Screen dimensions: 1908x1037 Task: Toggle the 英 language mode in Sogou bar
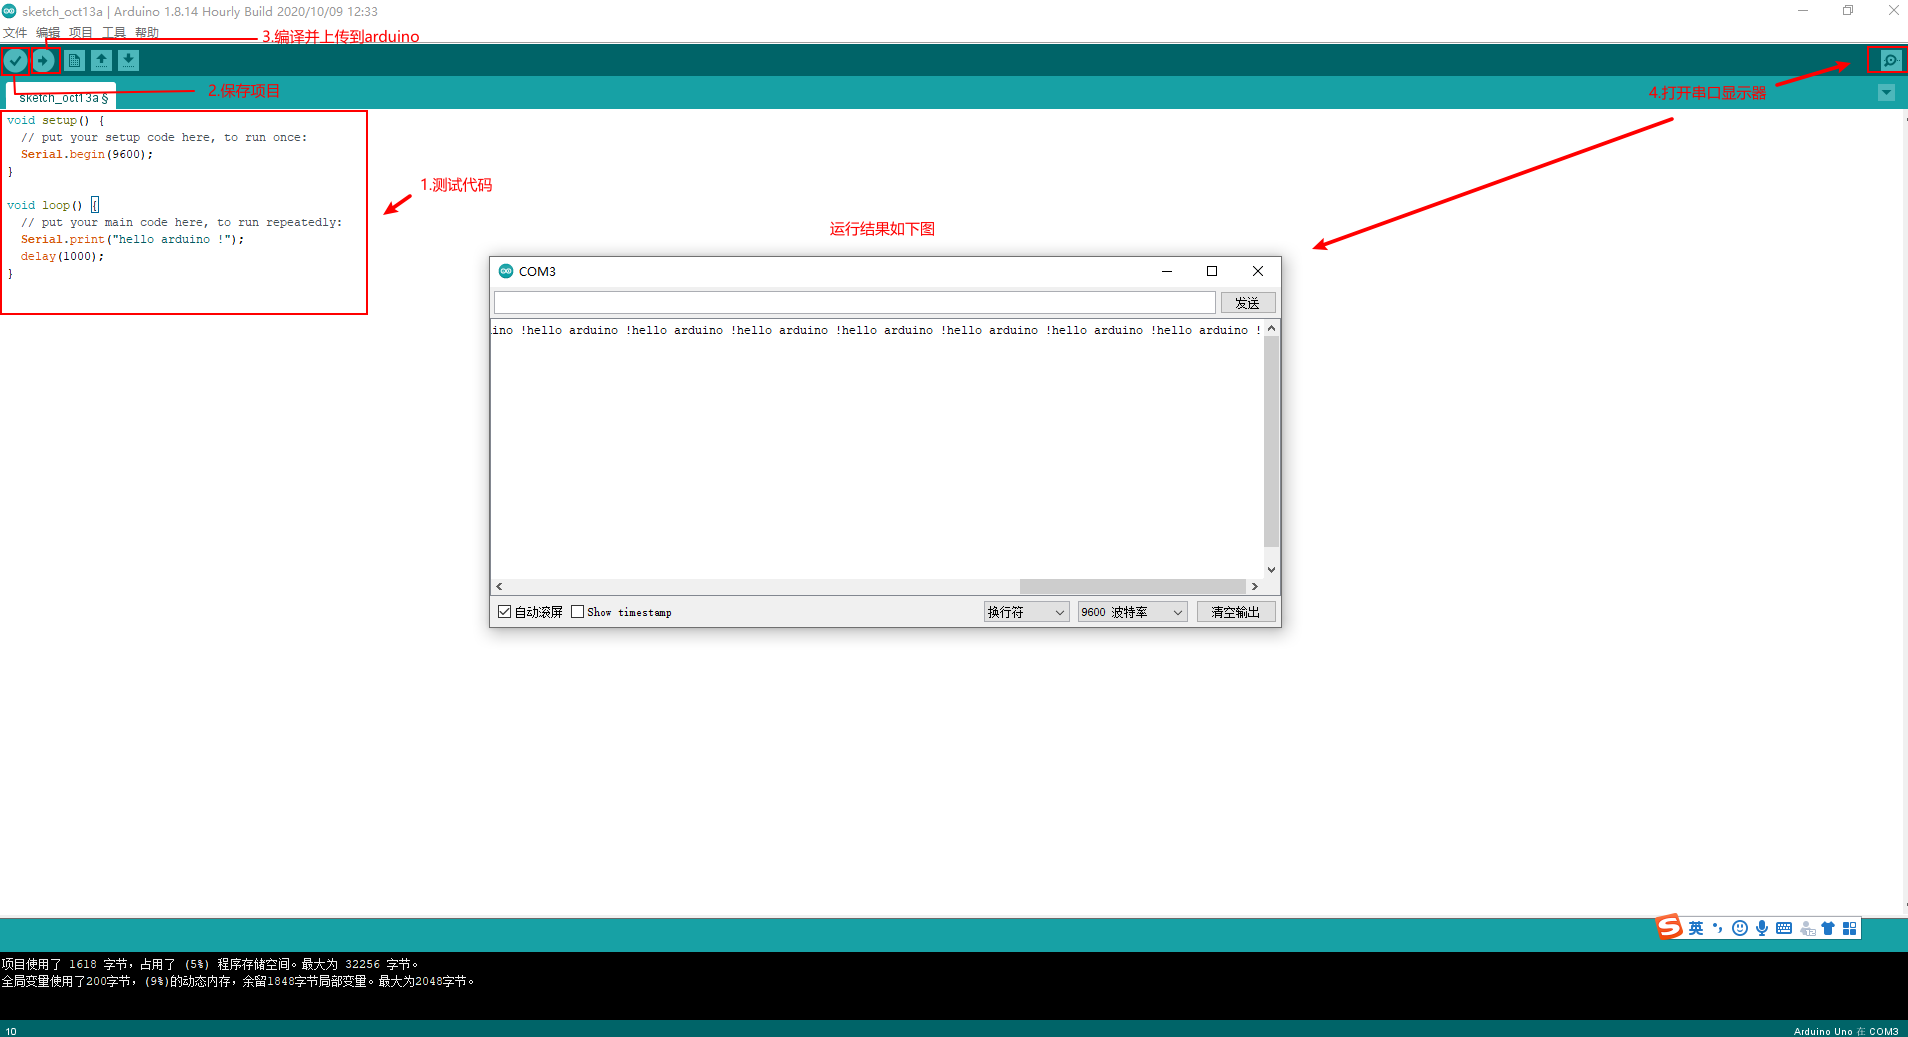tap(1696, 928)
